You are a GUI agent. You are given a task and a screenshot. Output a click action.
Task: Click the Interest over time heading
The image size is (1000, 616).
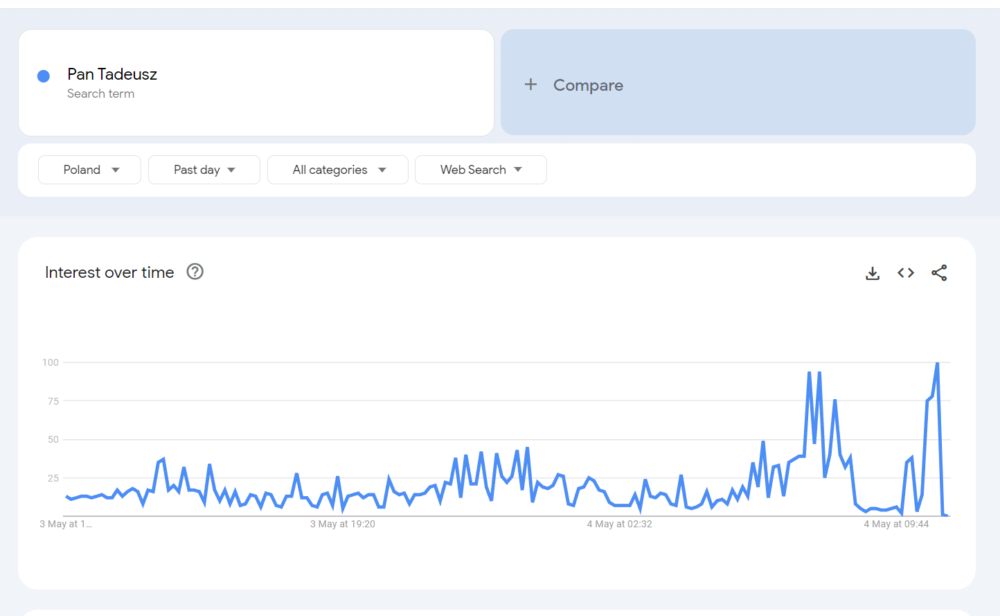109,272
